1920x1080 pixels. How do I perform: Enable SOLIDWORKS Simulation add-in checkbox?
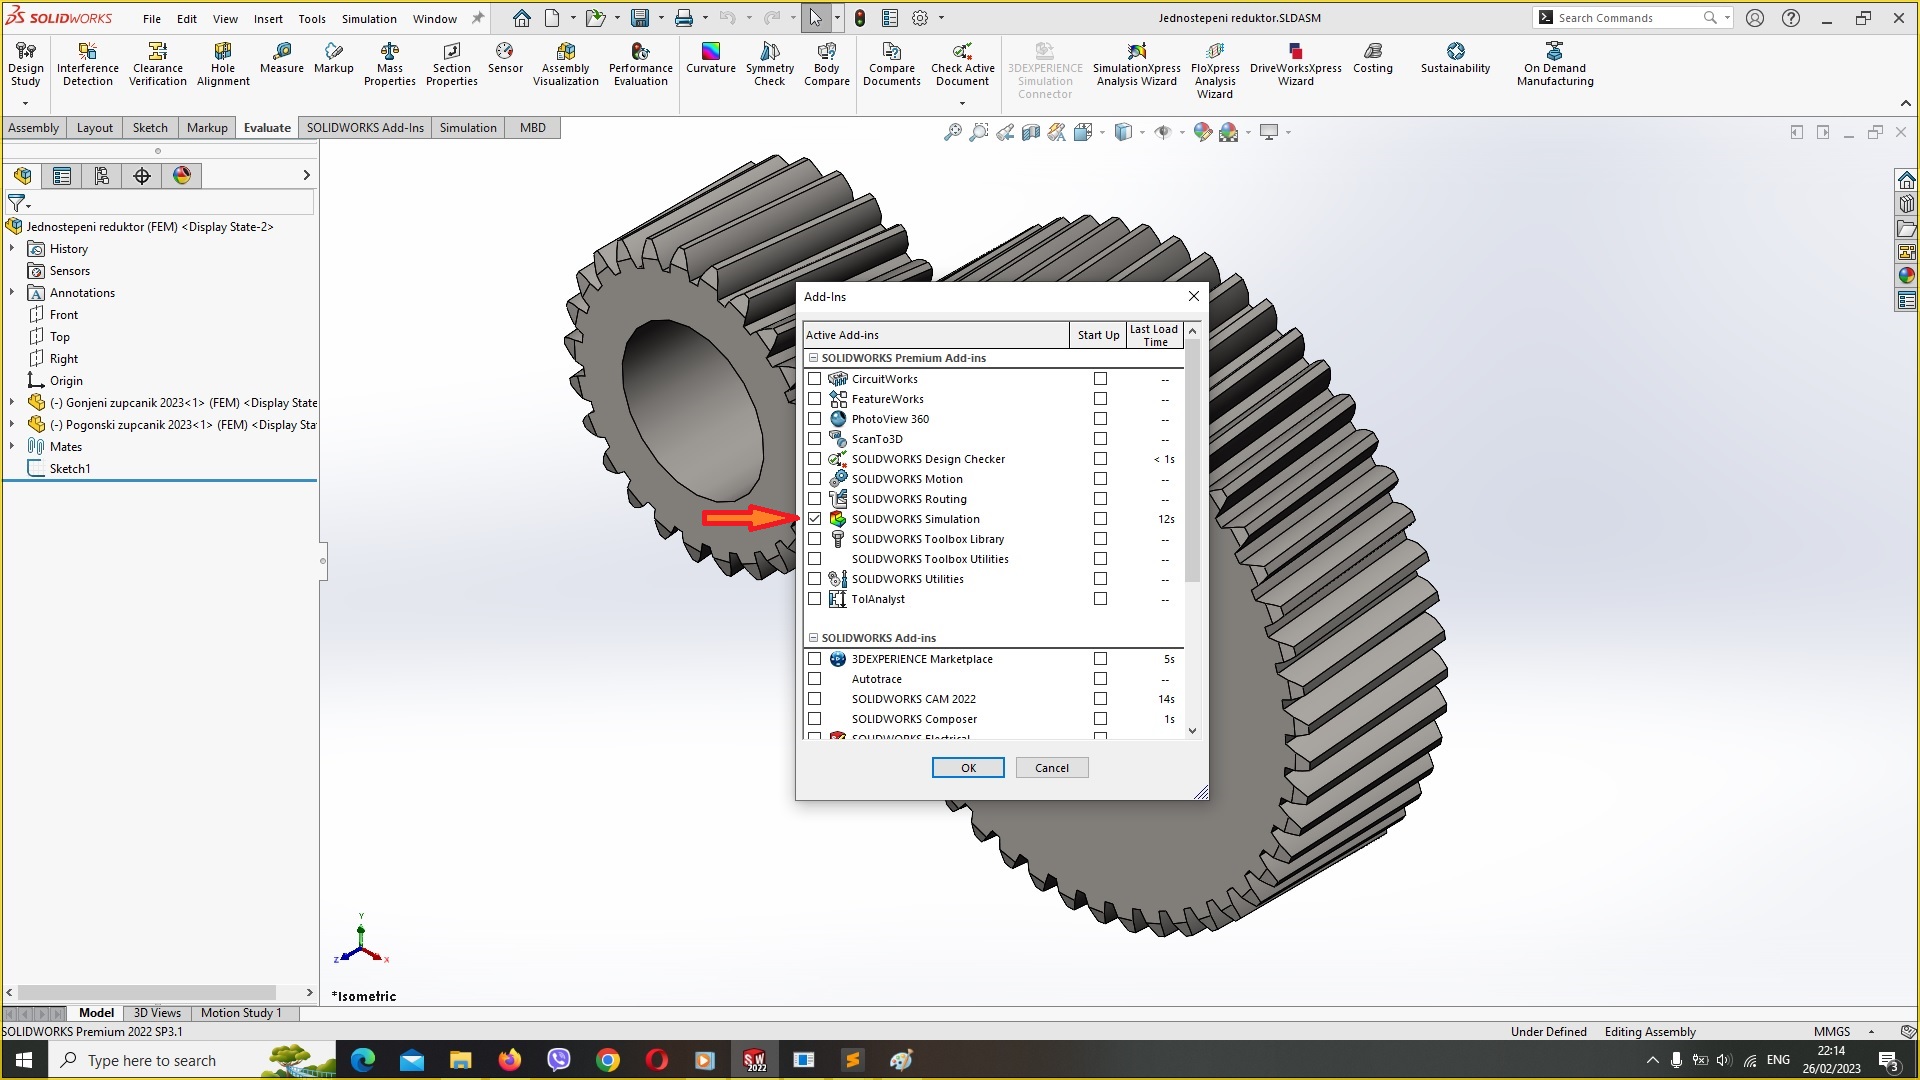(x=815, y=518)
